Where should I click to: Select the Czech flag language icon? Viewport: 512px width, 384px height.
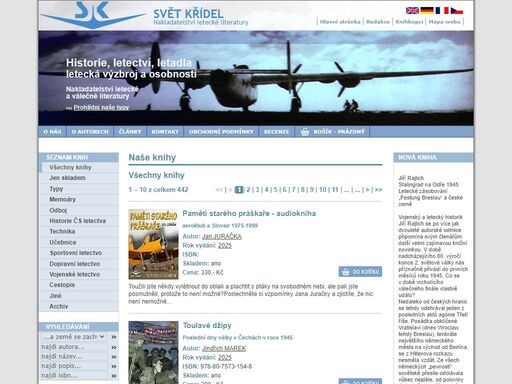[x=457, y=11]
